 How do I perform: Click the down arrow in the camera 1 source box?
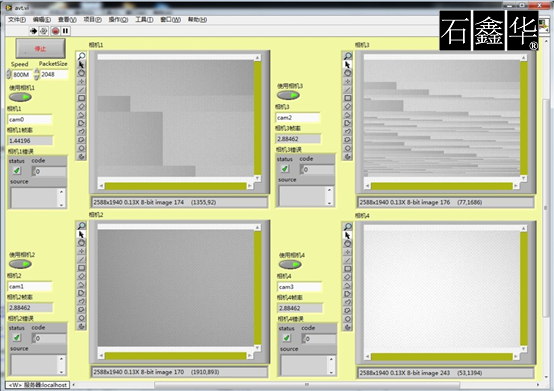tap(61, 205)
